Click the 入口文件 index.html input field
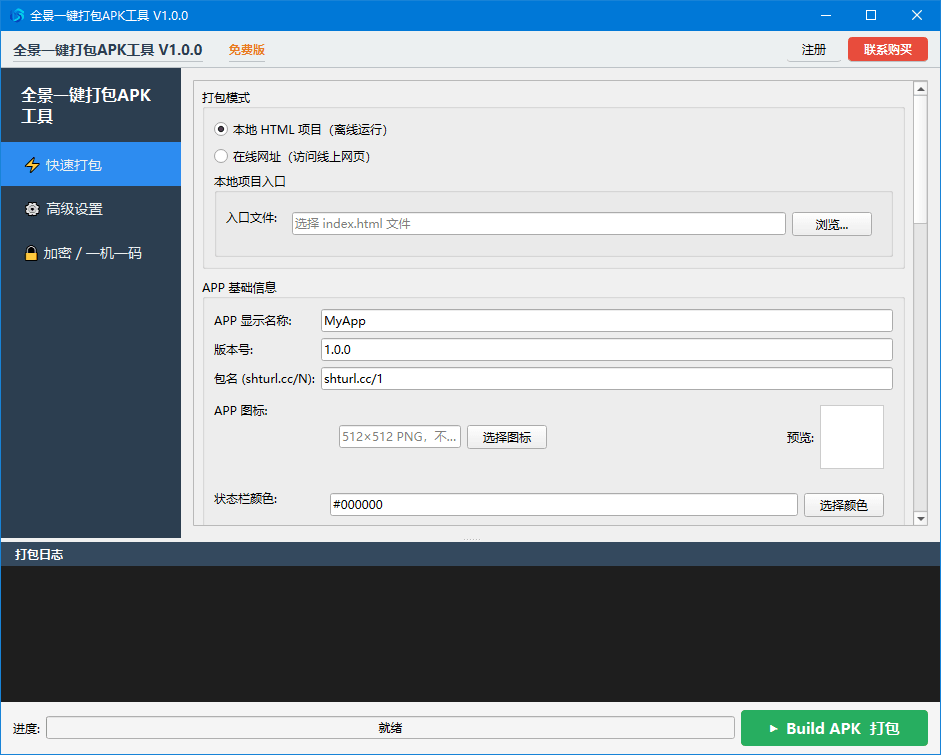The image size is (941, 755). (538, 224)
